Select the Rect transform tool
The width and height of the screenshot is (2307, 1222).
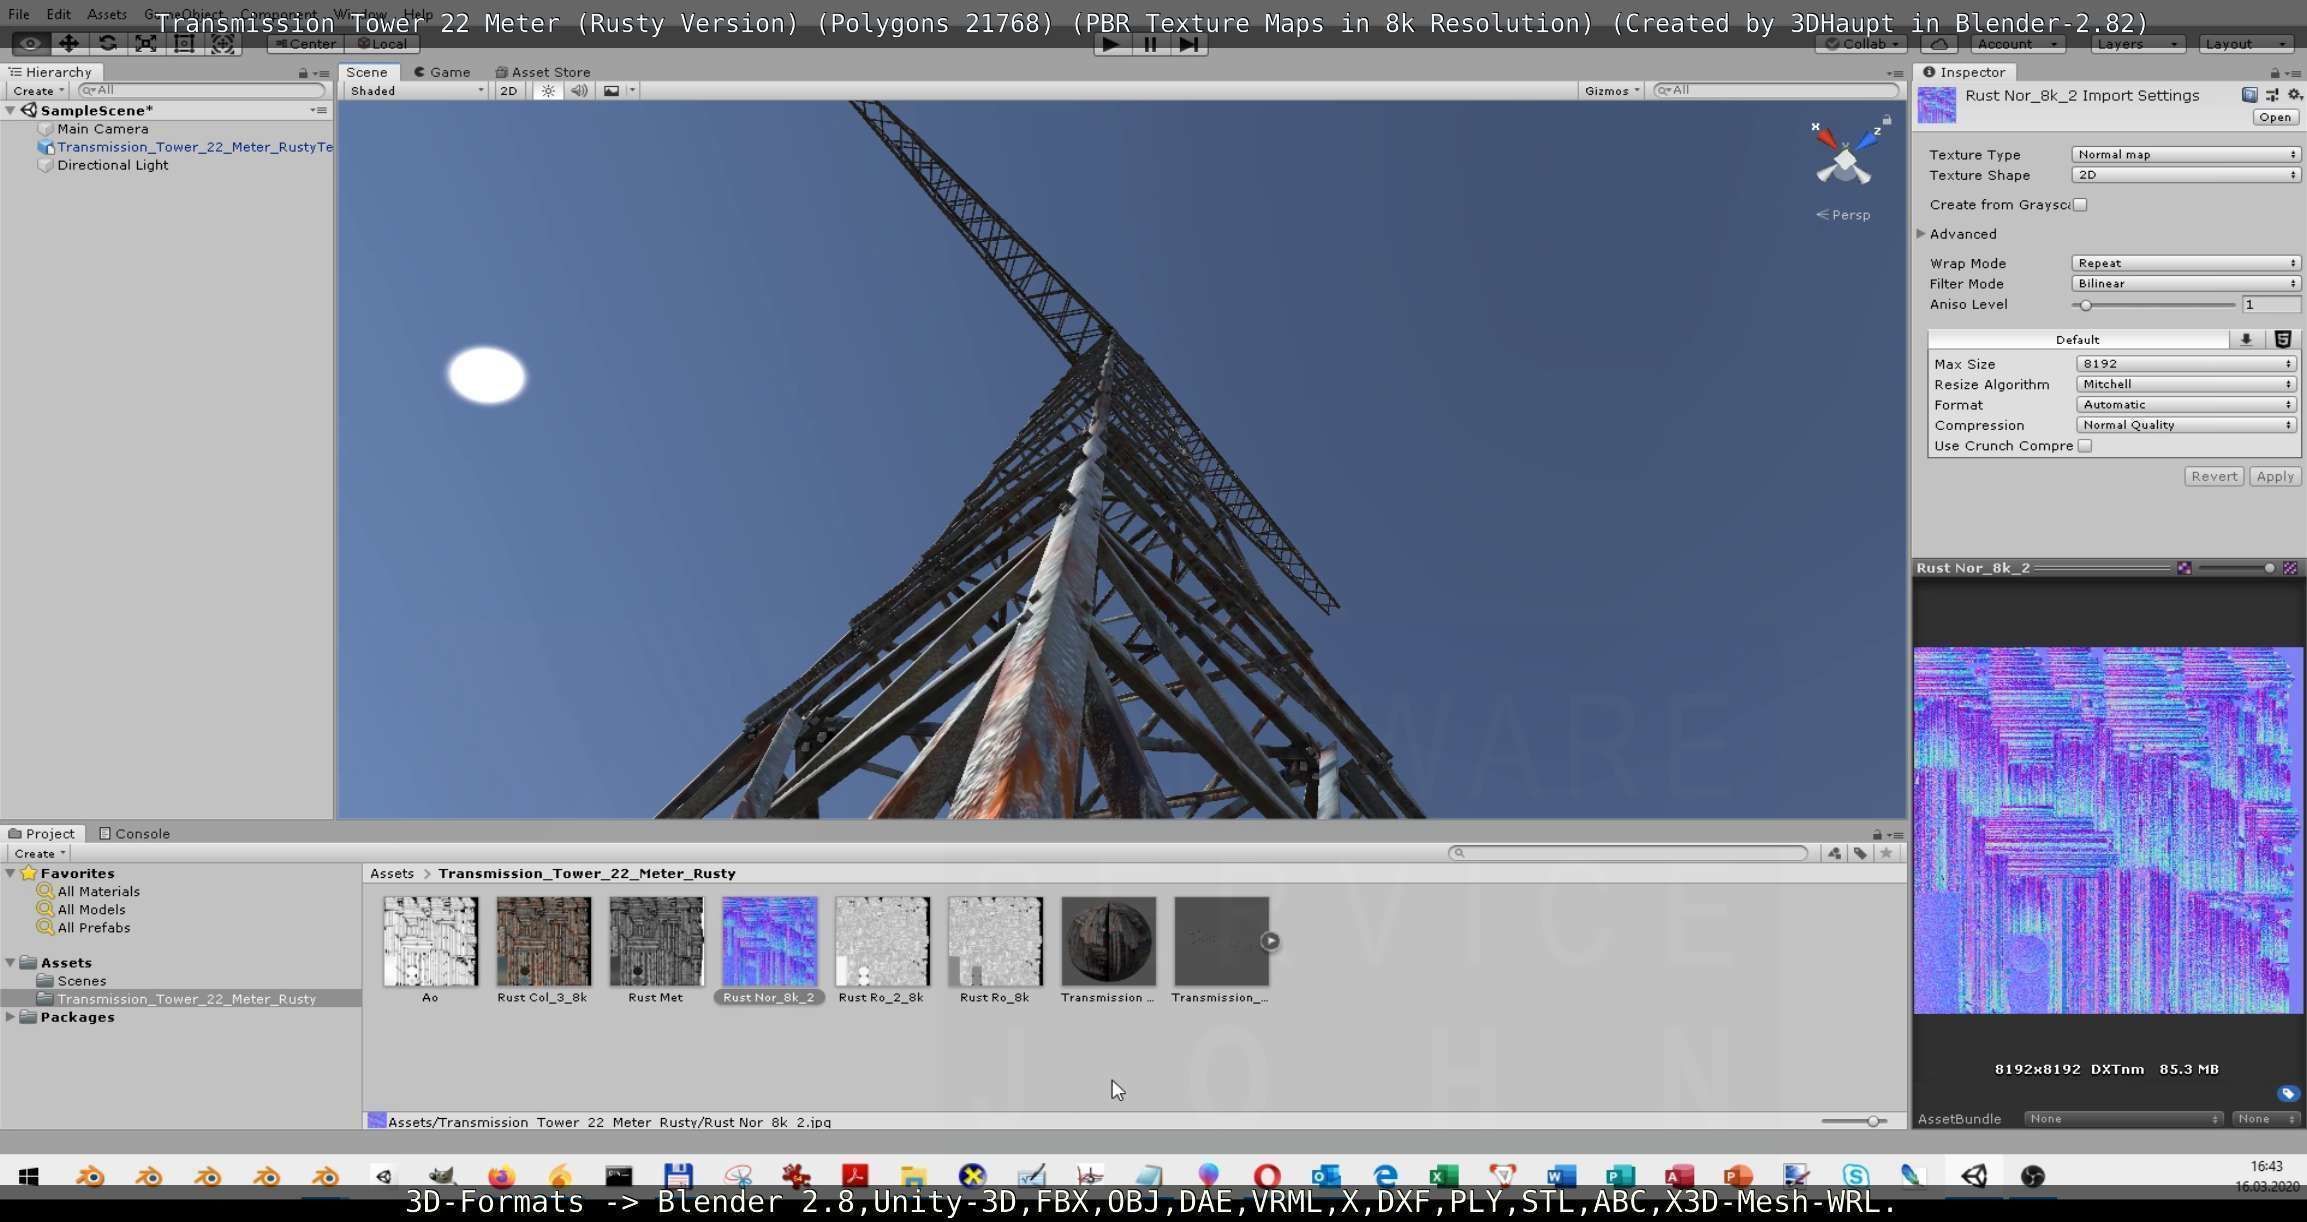184,44
